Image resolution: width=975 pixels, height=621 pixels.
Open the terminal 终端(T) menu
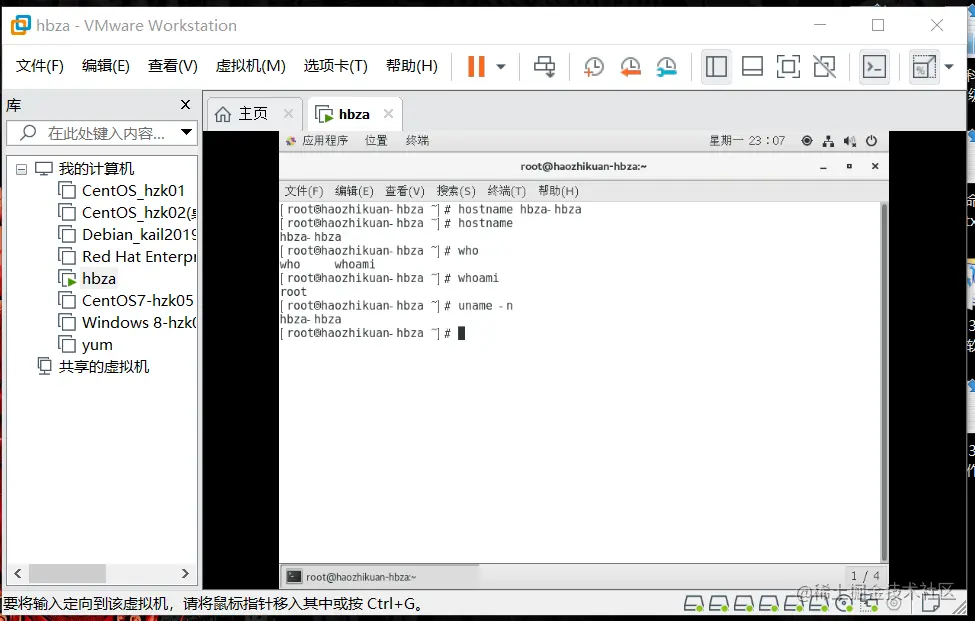pos(507,191)
